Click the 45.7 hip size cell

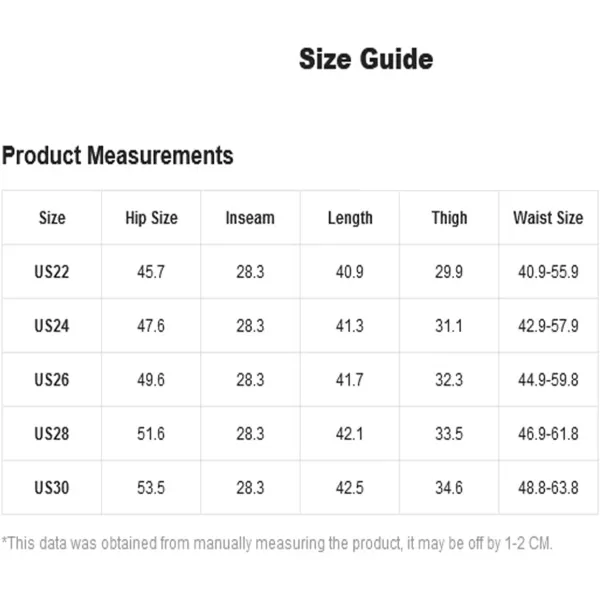tap(151, 272)
